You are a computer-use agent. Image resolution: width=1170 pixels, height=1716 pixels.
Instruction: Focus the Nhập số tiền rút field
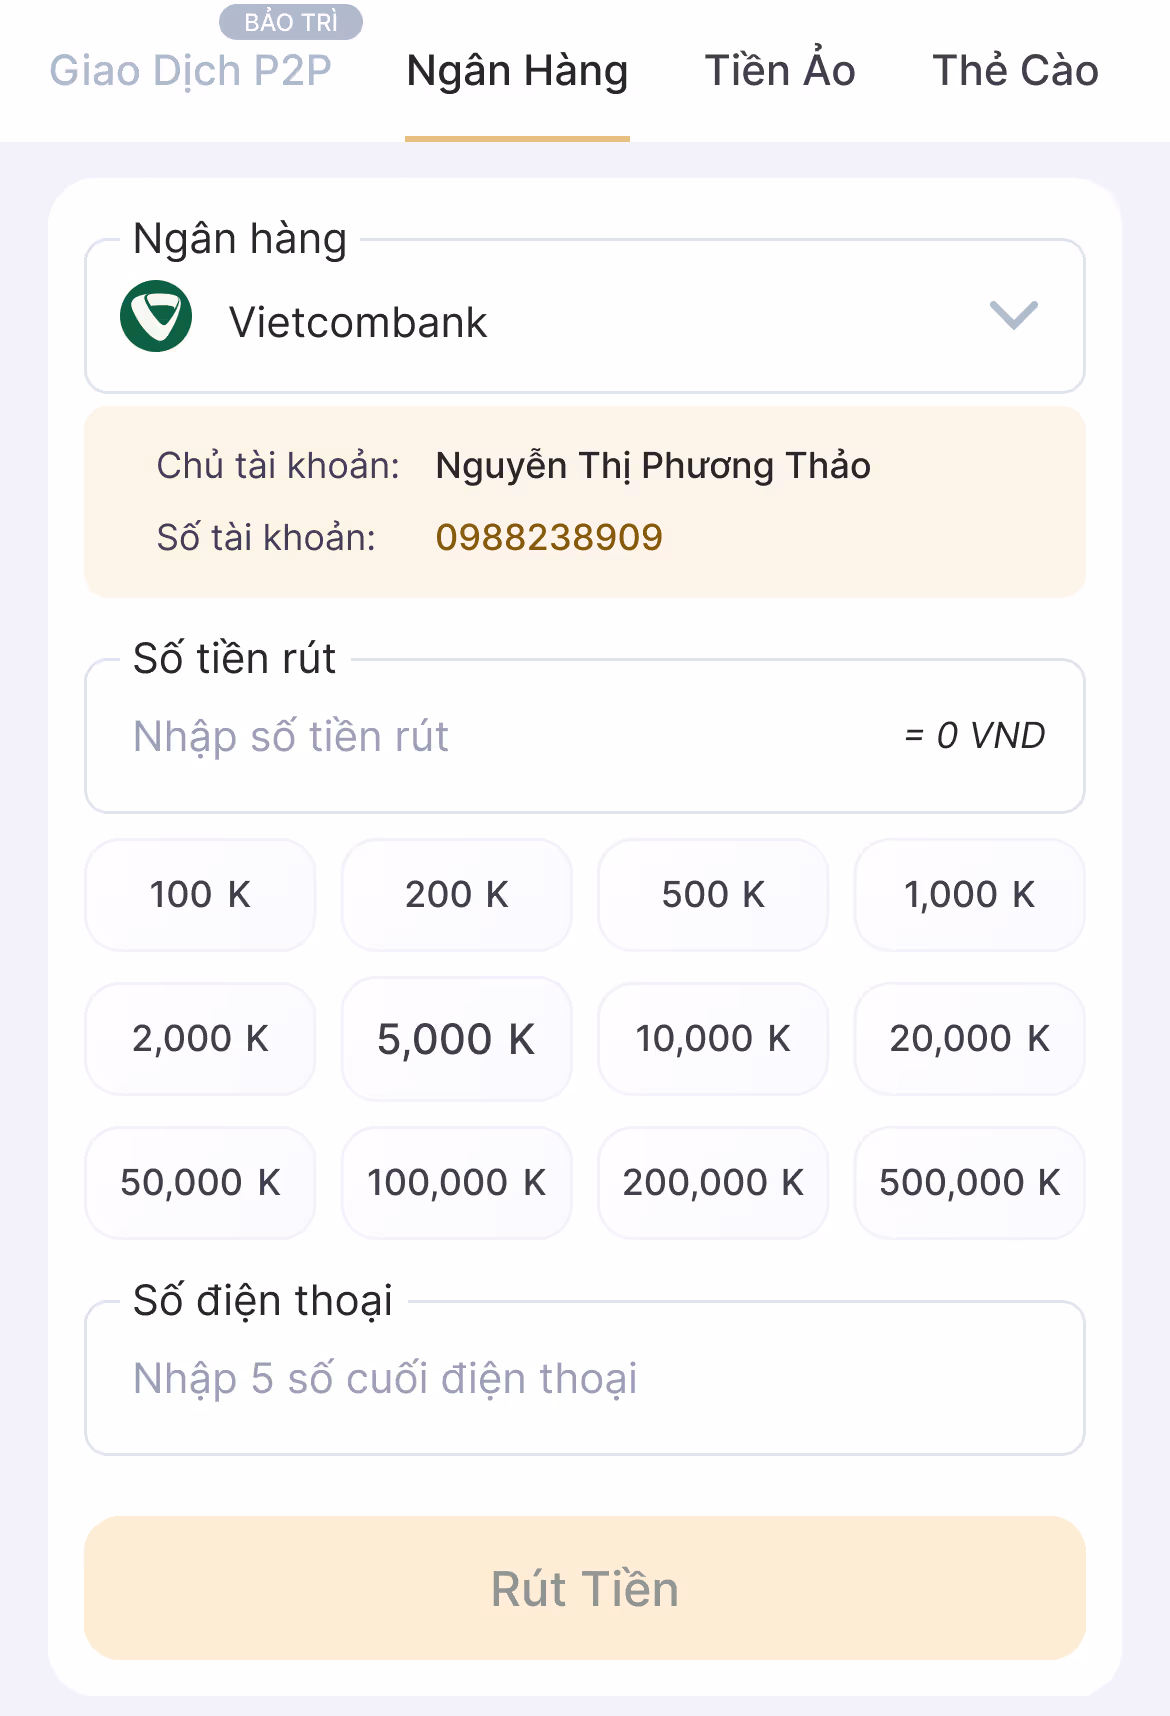click(585, 736)
